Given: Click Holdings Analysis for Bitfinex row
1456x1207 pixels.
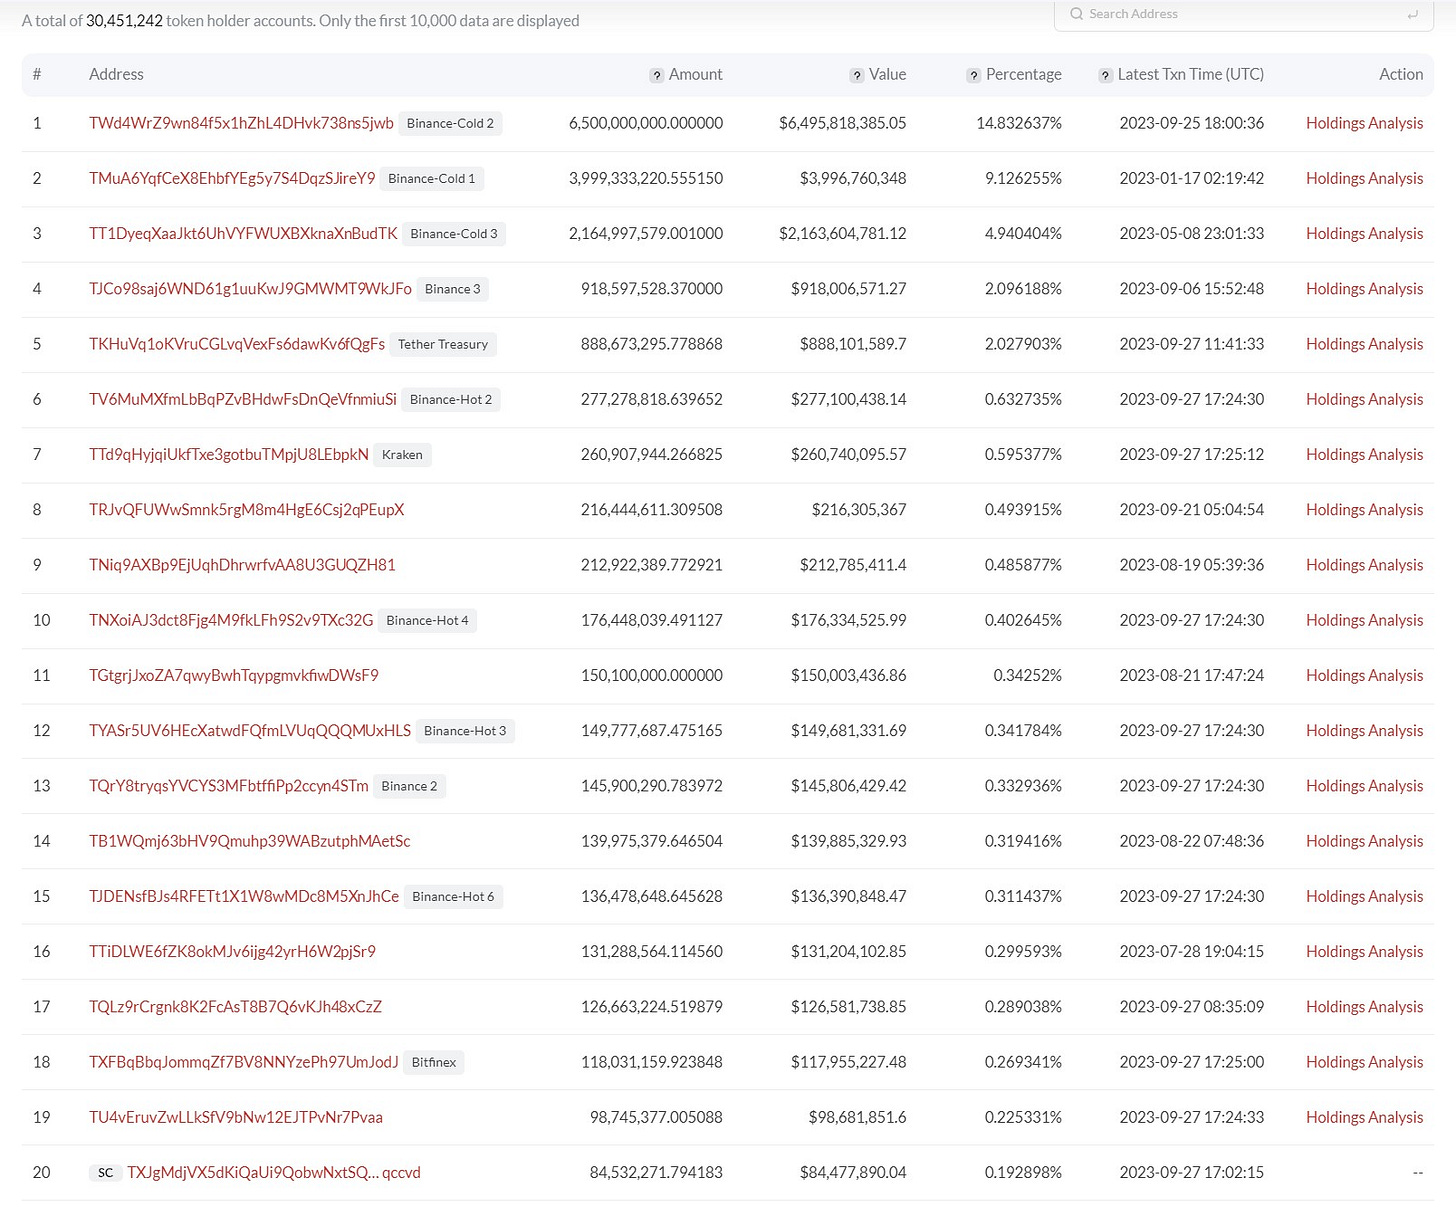Looking at the screenshot, I should pyautogui.click(x=1364, y=1062).
